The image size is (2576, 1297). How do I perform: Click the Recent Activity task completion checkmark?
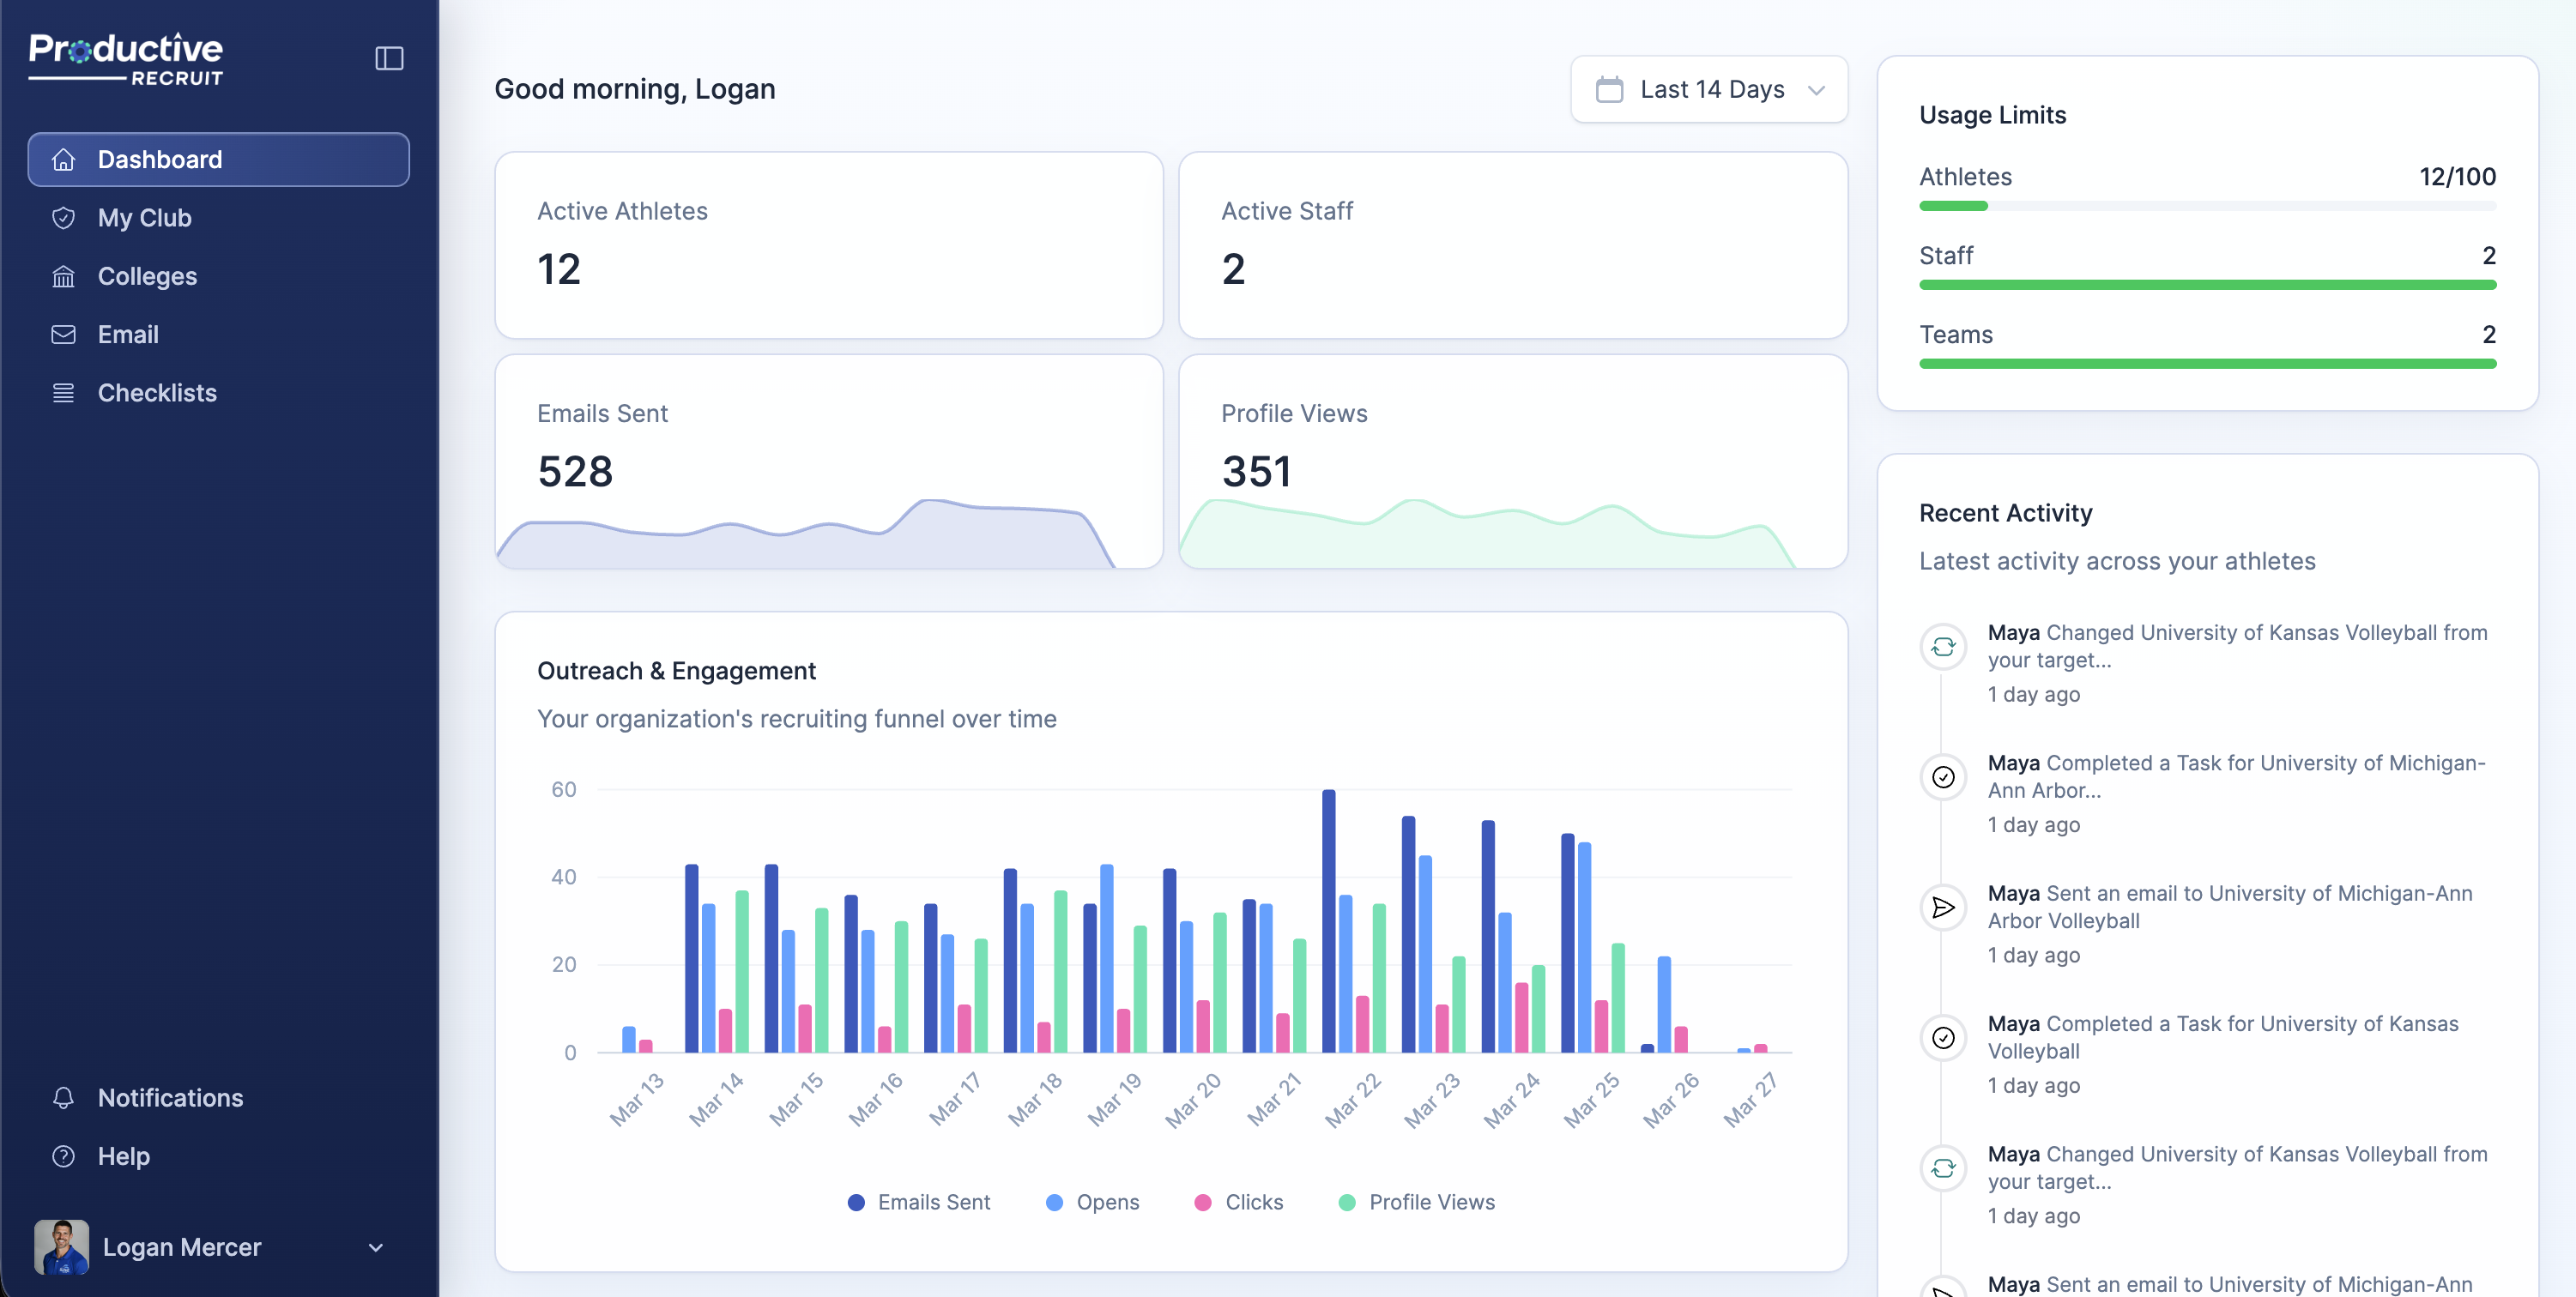coord(1944,777)
